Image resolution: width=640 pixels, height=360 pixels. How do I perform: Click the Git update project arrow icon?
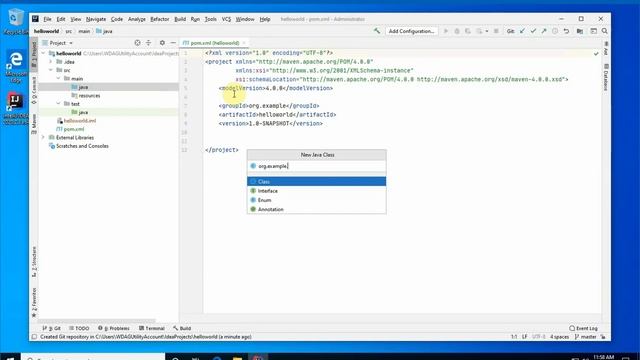(522, 31)
